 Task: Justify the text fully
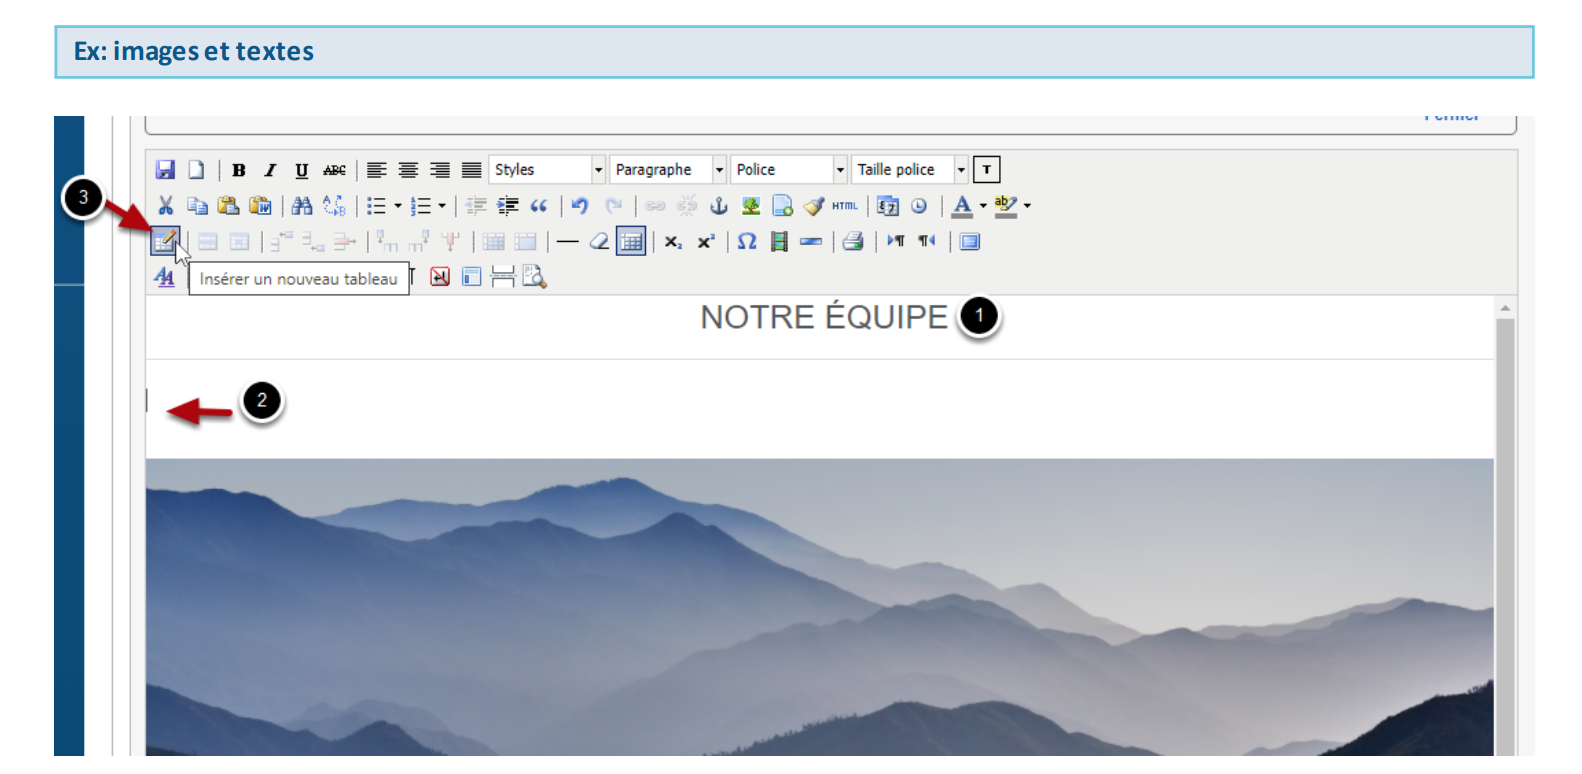coord(472,170)
